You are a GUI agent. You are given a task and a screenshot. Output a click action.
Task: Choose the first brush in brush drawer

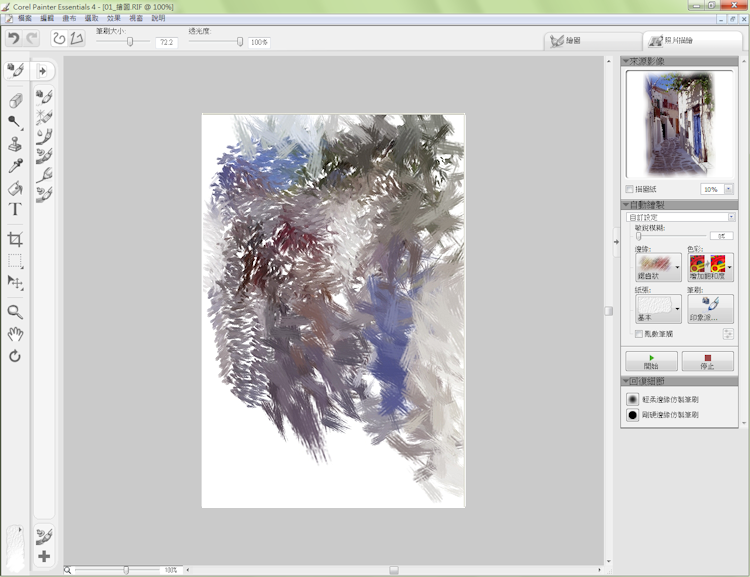pyautogui.click(x=44, y=97)
